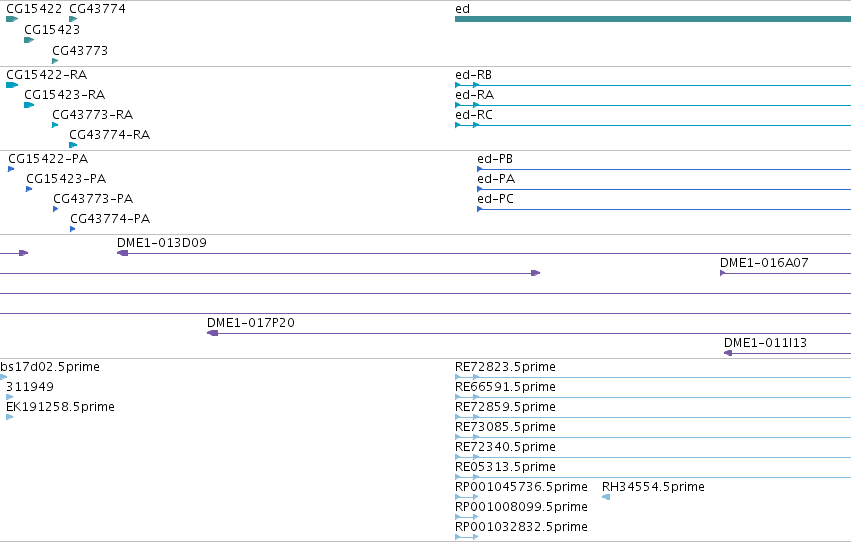Click the DME1-013D09 clone arrow end
The width and height of the screenshot is (851, 542).
click(x=123, y=253)
